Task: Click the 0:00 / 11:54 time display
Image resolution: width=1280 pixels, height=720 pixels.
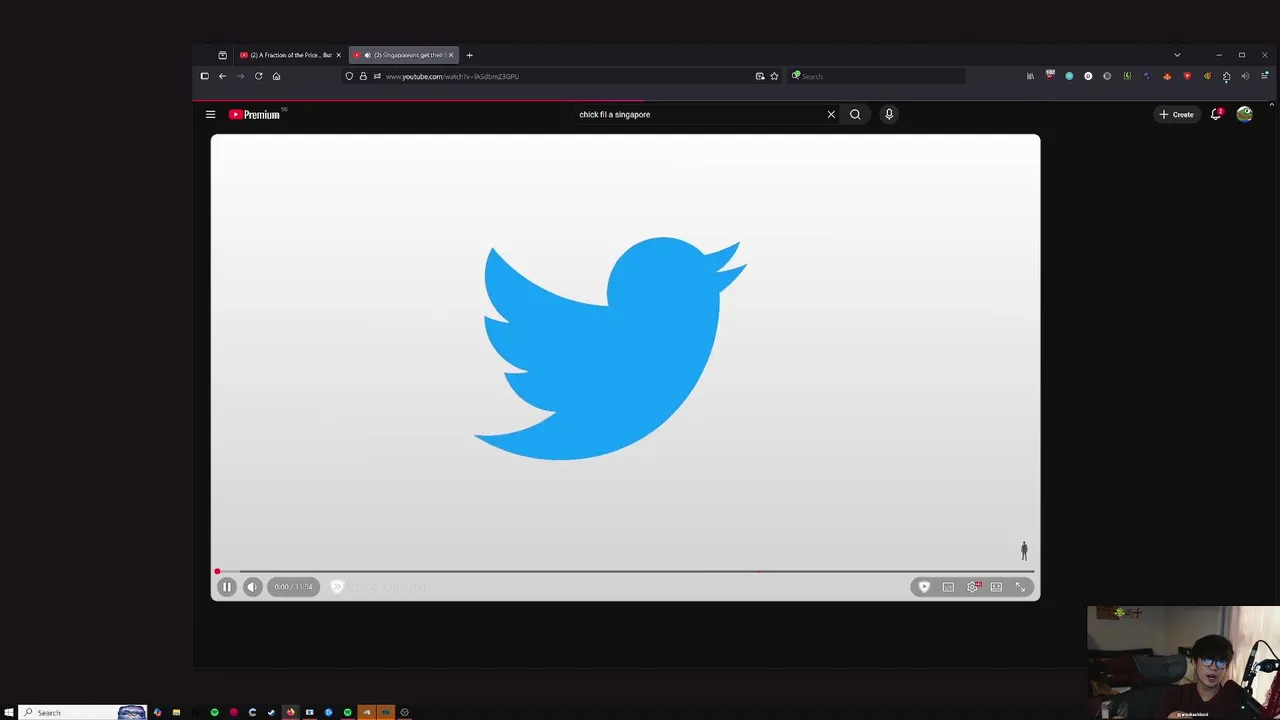Action: pyautogui.click(x=294, y=587)
